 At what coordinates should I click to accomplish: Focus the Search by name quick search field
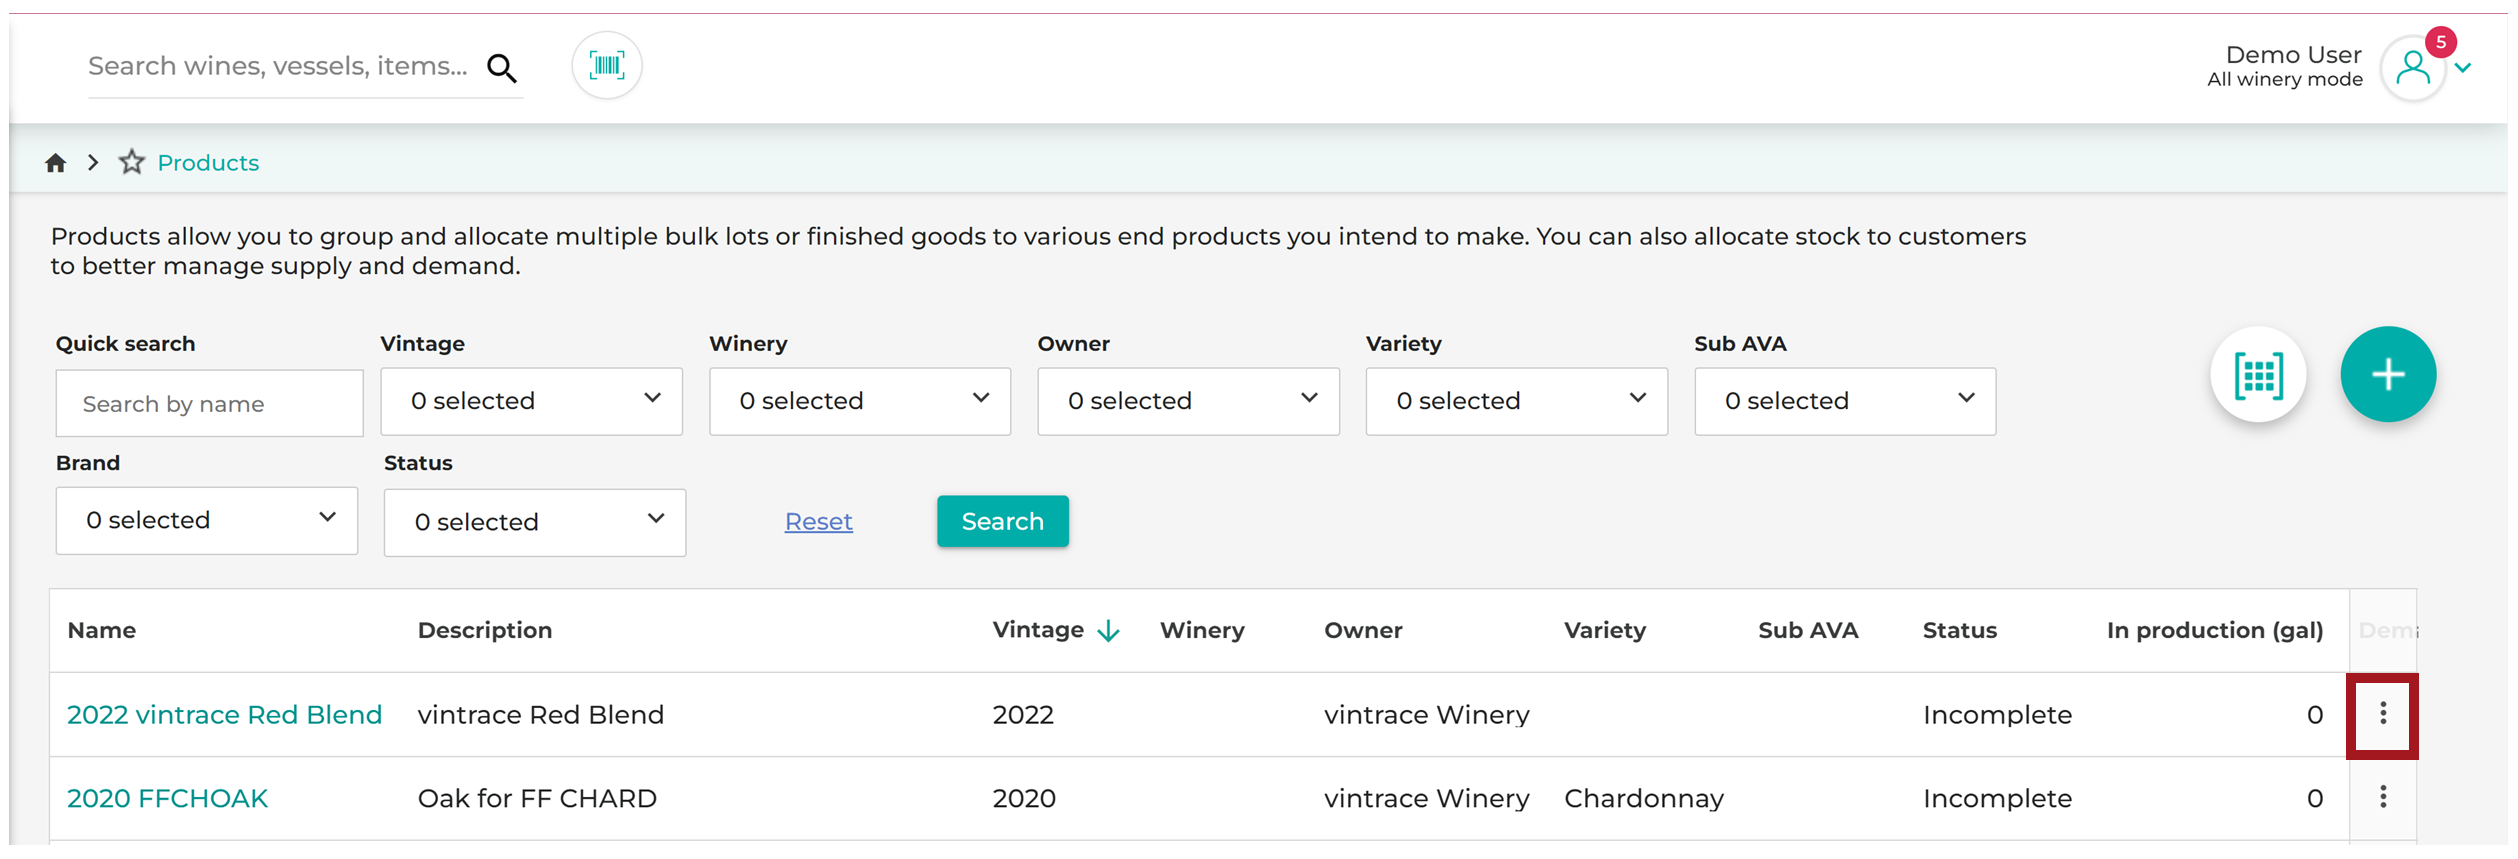(x=210, y=405)
